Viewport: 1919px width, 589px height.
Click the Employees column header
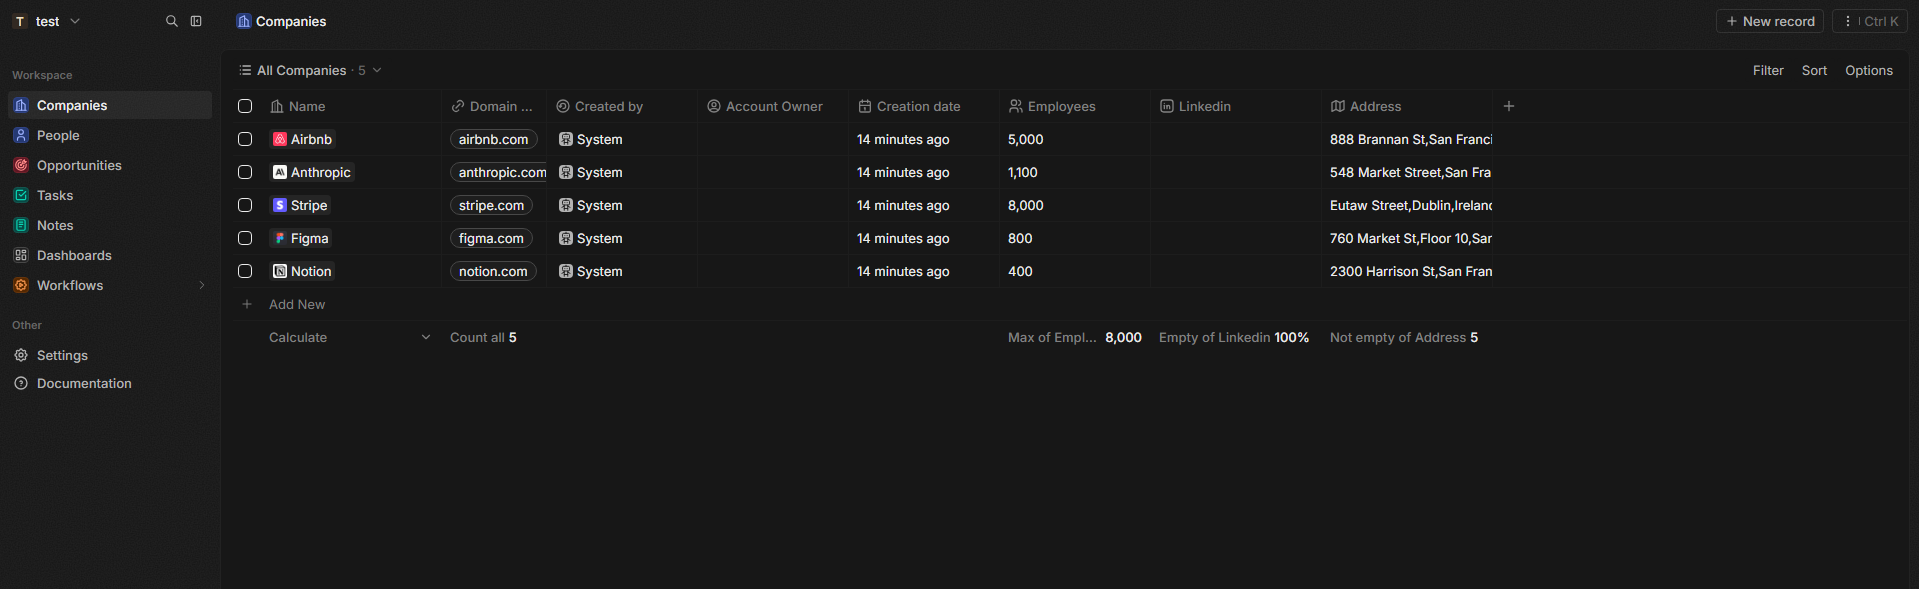click(1074, 106)
